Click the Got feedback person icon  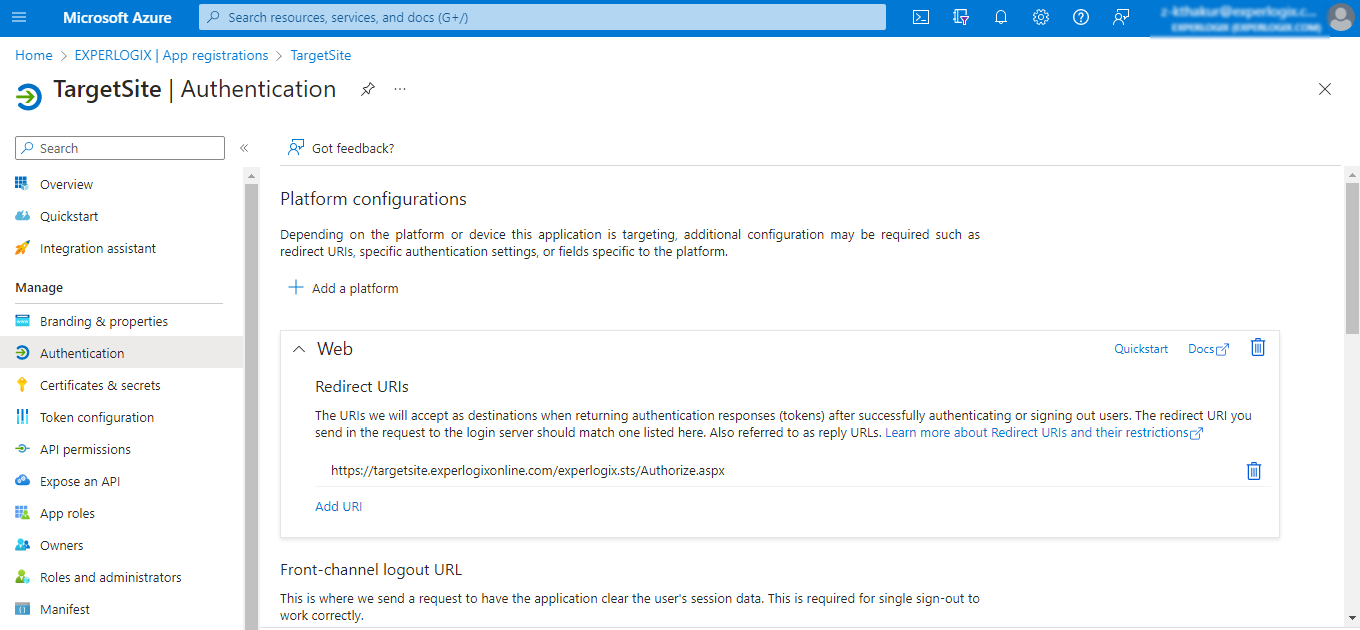[296, 147]
